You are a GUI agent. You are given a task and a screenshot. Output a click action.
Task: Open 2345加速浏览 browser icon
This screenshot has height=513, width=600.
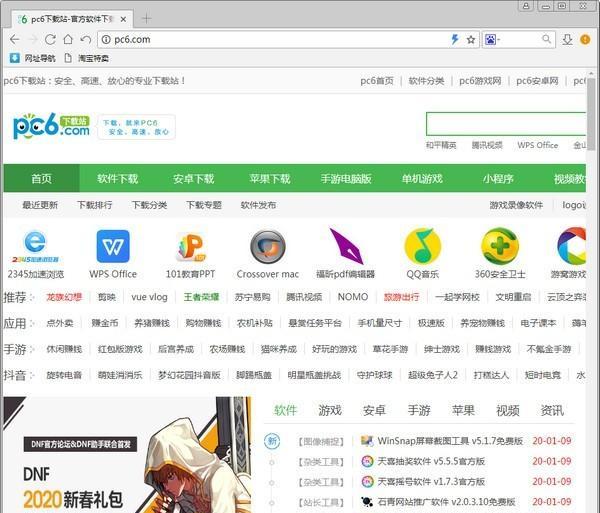[x=35, y=247]
